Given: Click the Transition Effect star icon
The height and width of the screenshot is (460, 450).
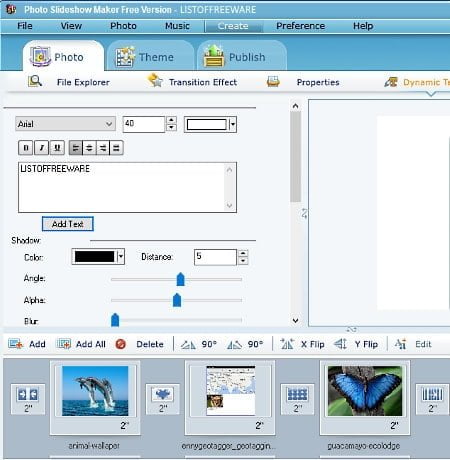Looking at the screenshot, I should click(x=155, y=81).
